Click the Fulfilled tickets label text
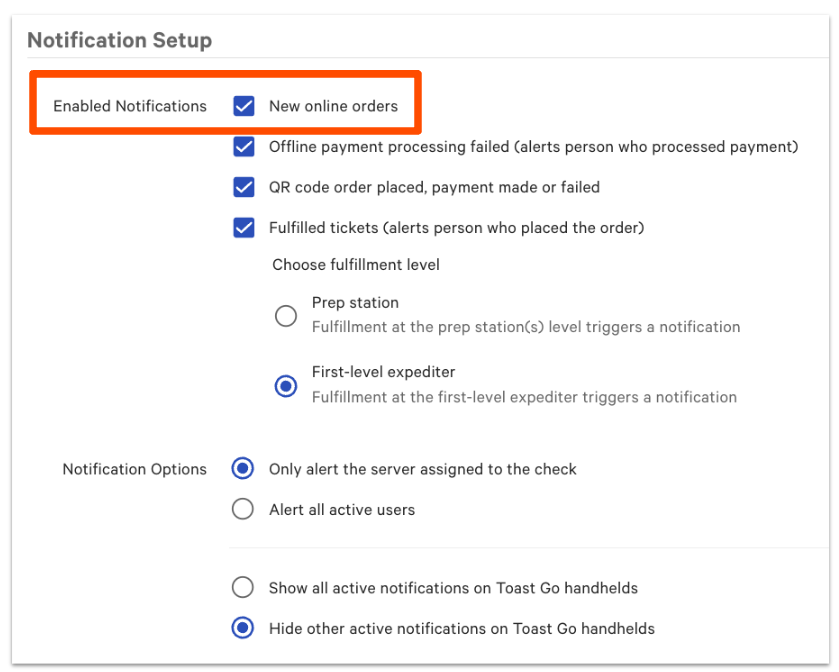Image resolution: width=839 pixels, height=672 pixels. [x=456, y=228]
